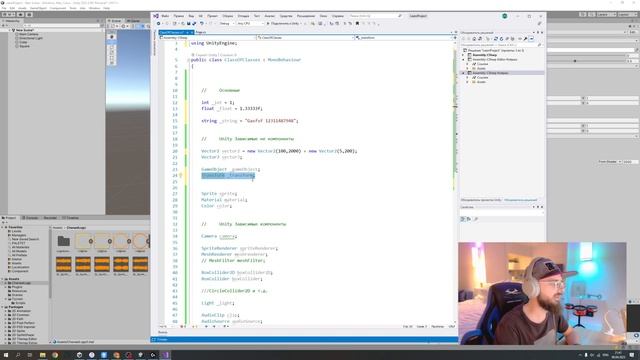Open the folder thumbnail in Unity Project grid
The width and height of the screenshot is (640, 360).
point(63,242)
